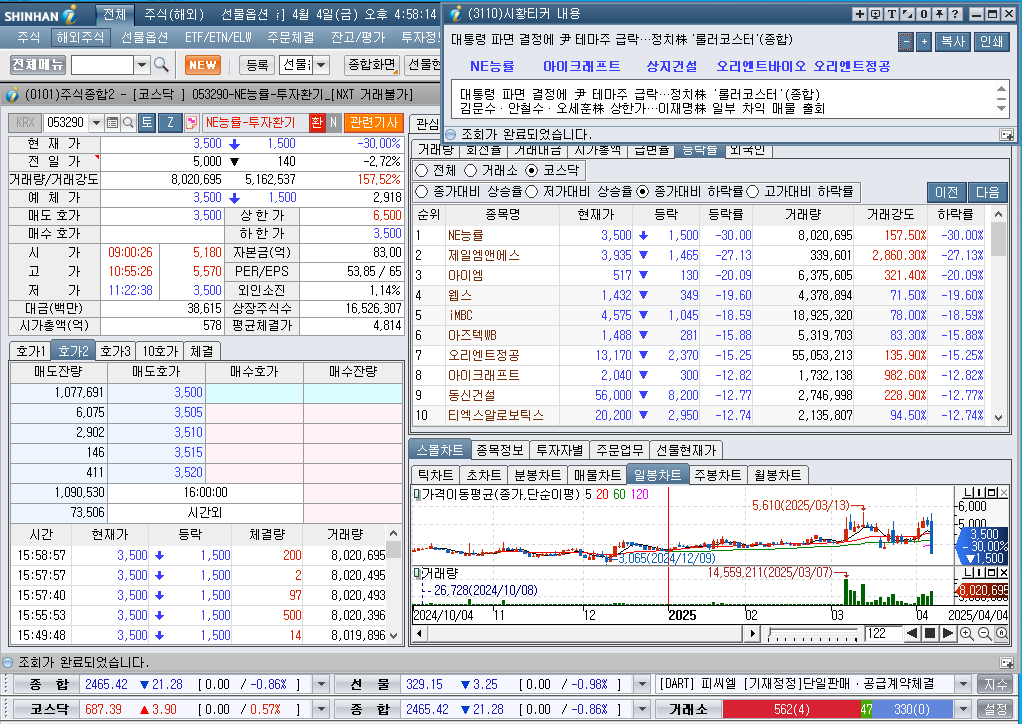Screen dimensions: 1022x724
Task: Select 고가대비 하락률 radio option
Action: [x=753, y=192]
